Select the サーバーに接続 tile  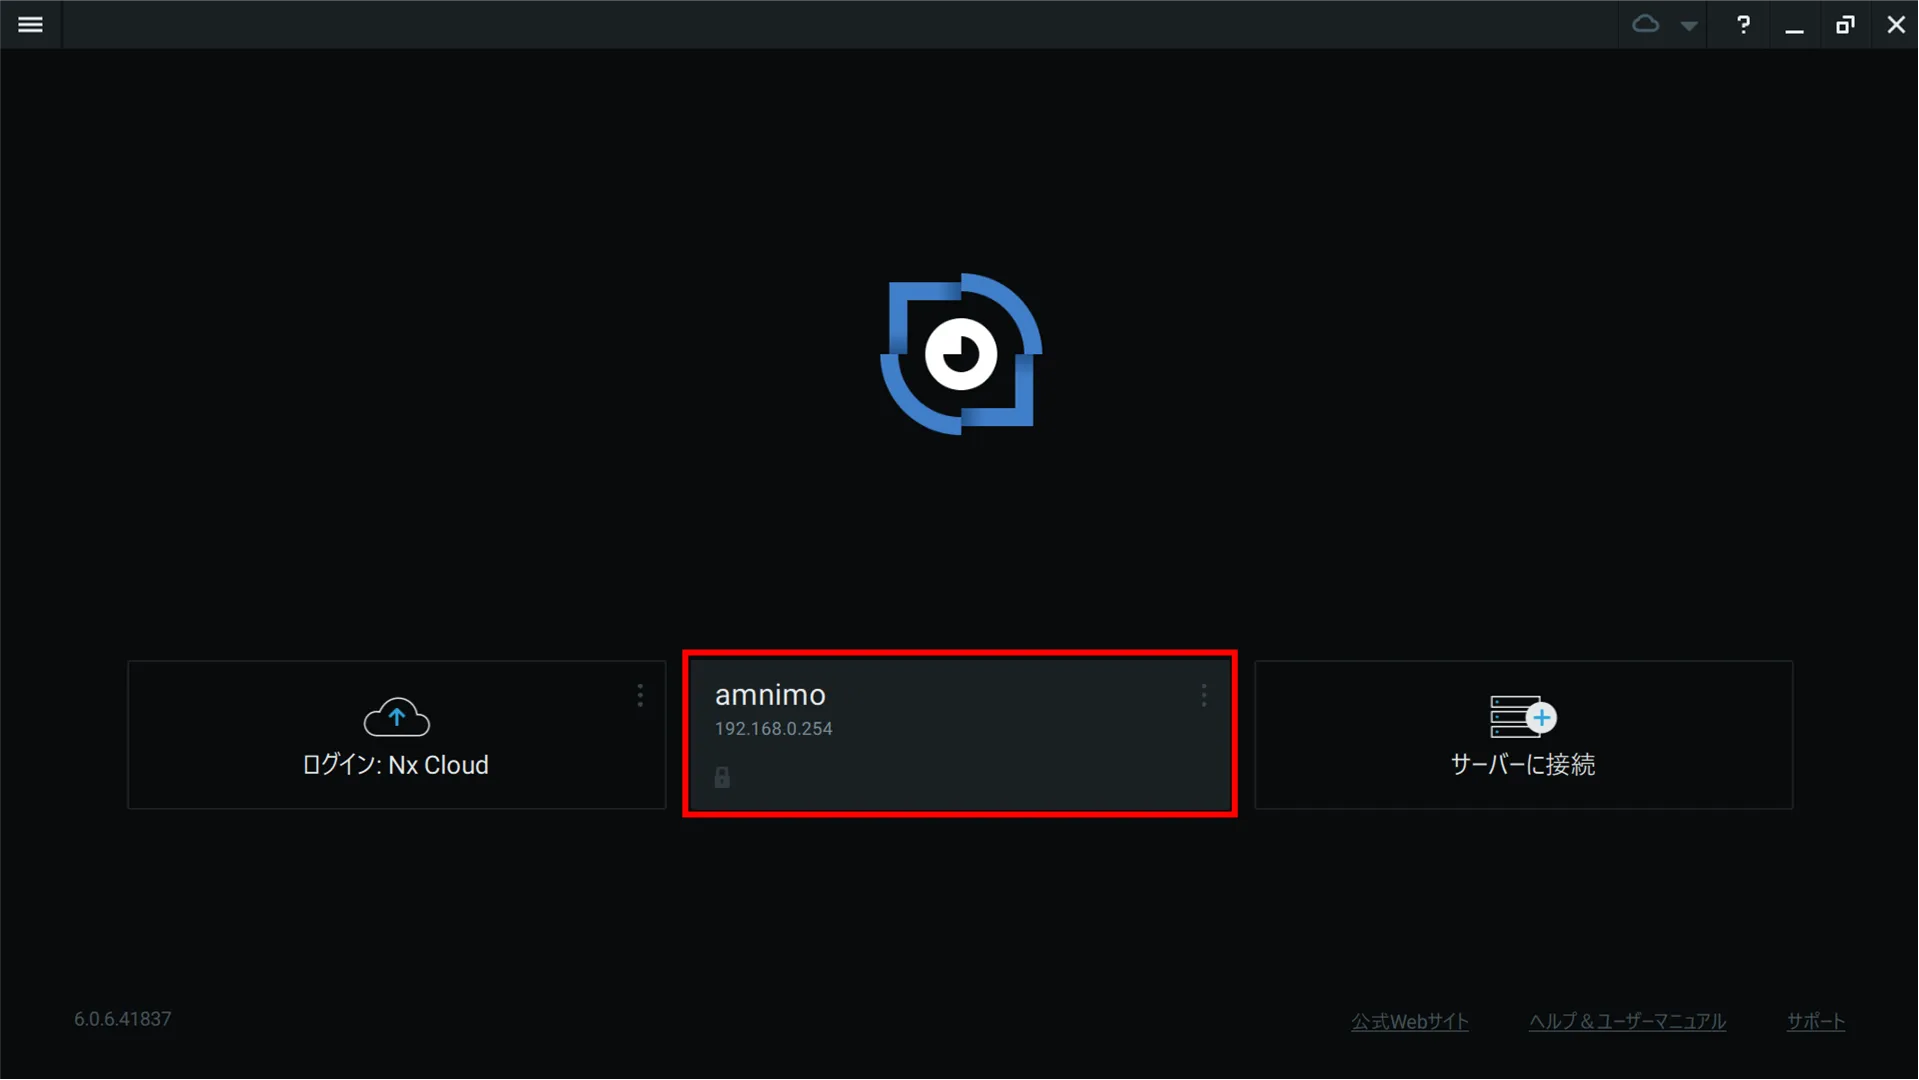(1523, 735)
